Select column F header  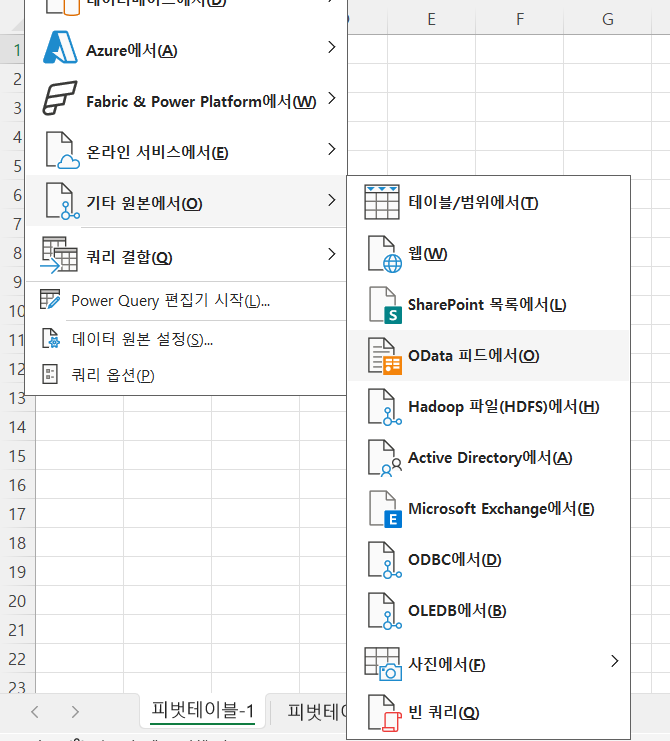[x=520, y=19]
